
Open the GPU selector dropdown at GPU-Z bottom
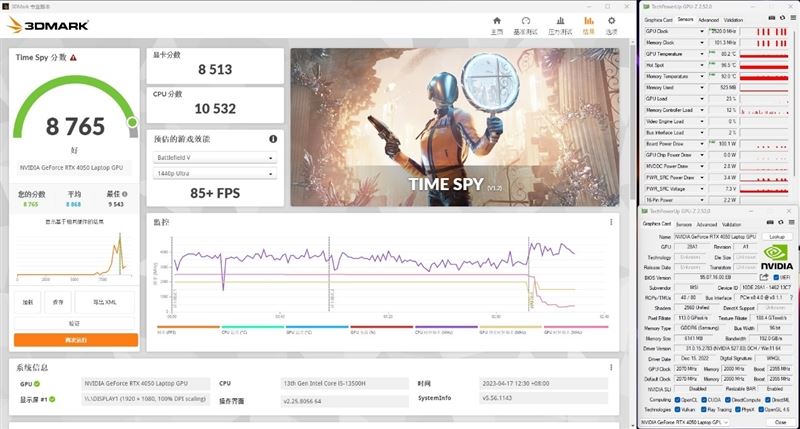click(x=686, y=422)
